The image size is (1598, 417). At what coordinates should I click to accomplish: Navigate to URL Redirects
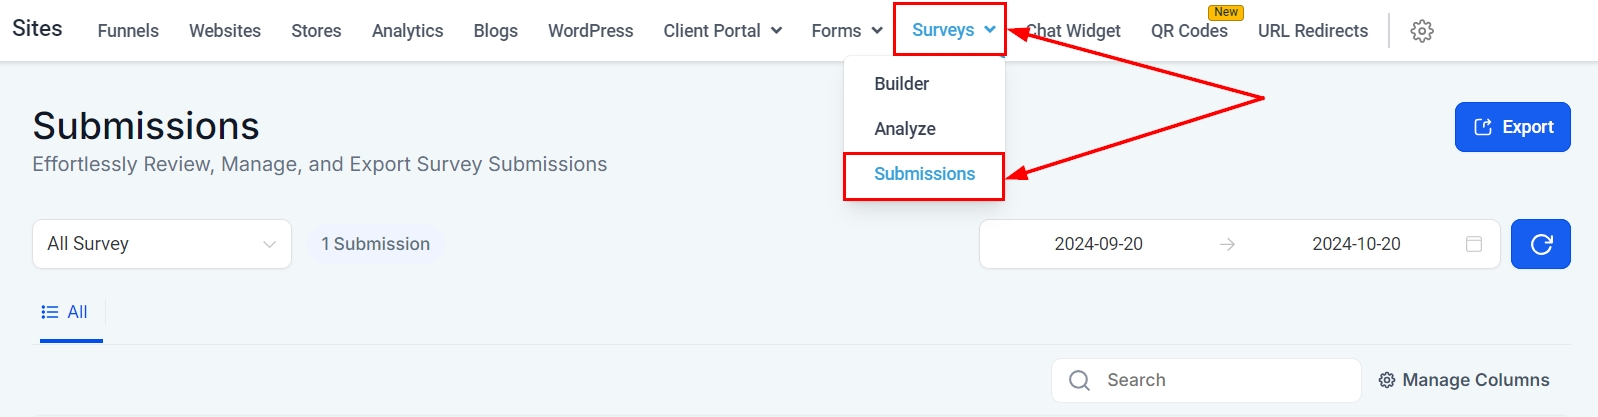1312,31
